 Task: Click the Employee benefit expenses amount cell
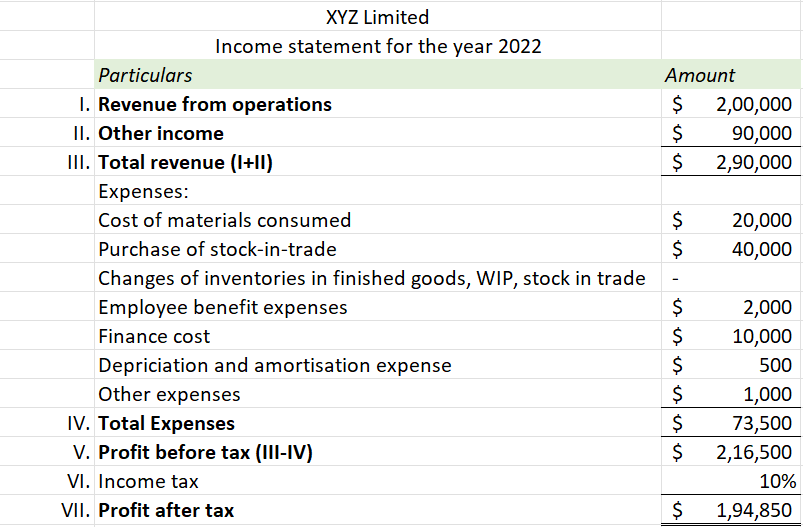pyautogui.click(x=770, y=307)
